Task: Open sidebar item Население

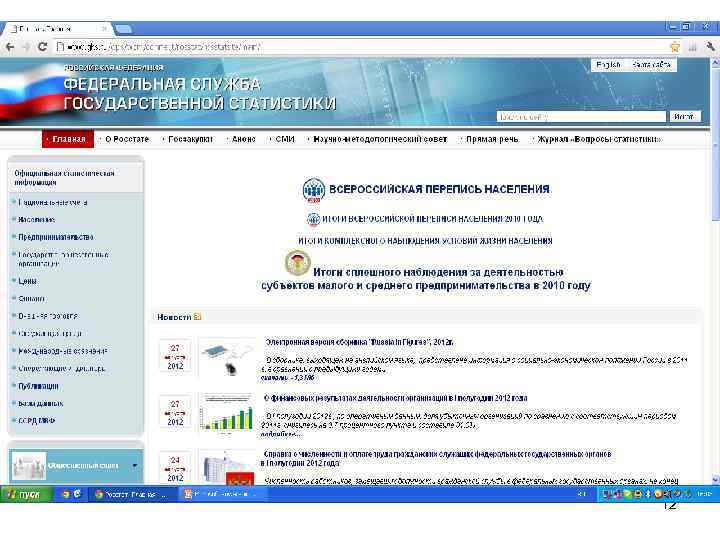Action: [x=36, y=220]
